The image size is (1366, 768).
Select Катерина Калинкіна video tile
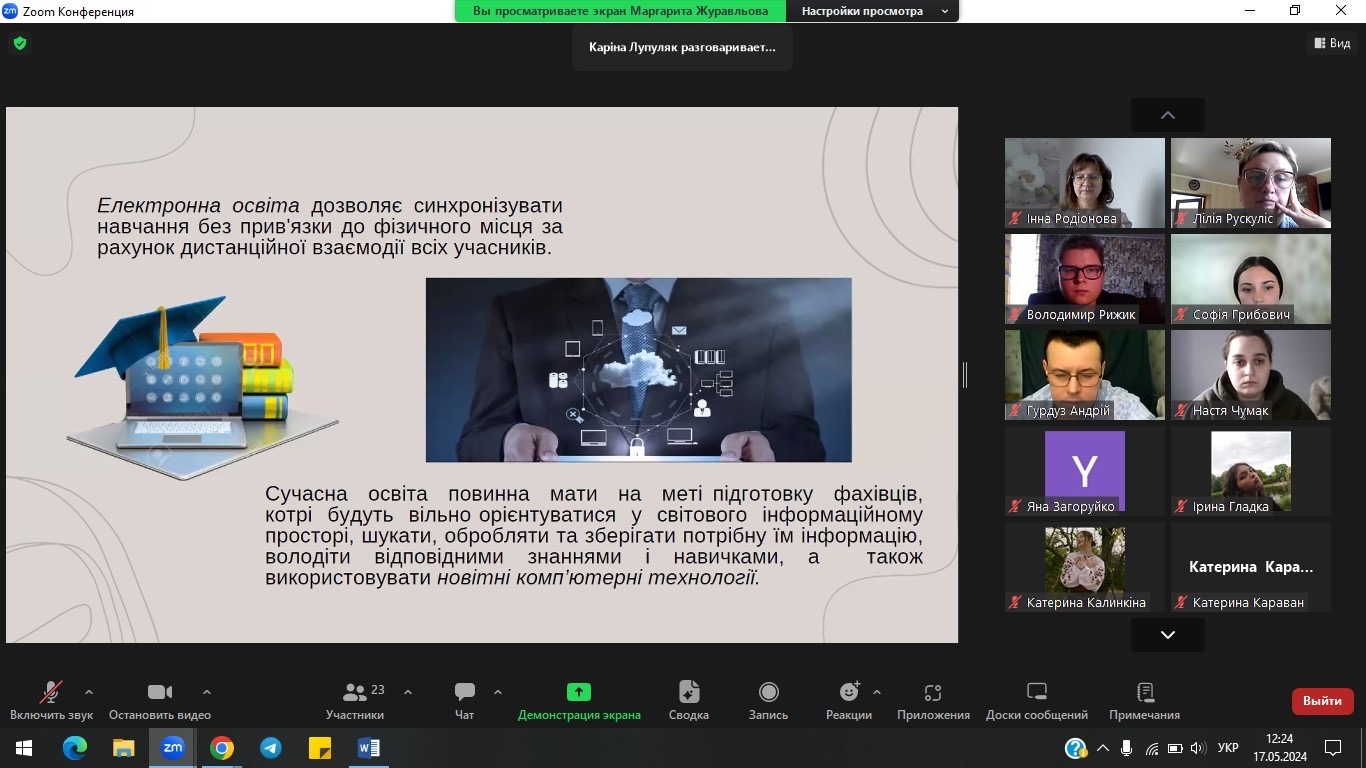click(1085, 567)
